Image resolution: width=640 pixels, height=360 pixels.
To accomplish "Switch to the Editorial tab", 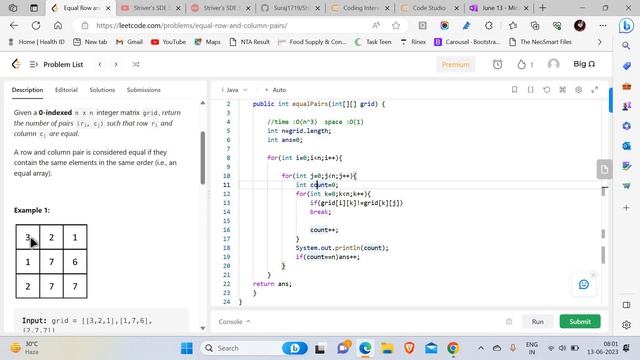I will pos(66,90).
